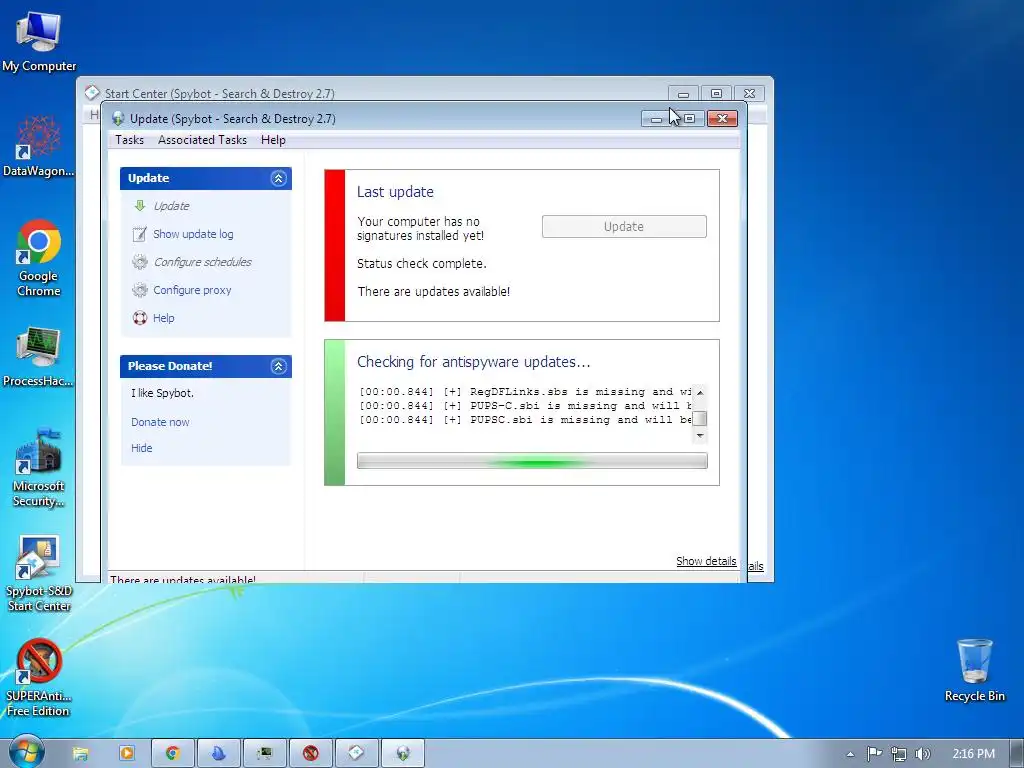Viewport: 1024px width, 768px height.
Task: Collapse the Please Donate! panel
Action: point(279,366)
